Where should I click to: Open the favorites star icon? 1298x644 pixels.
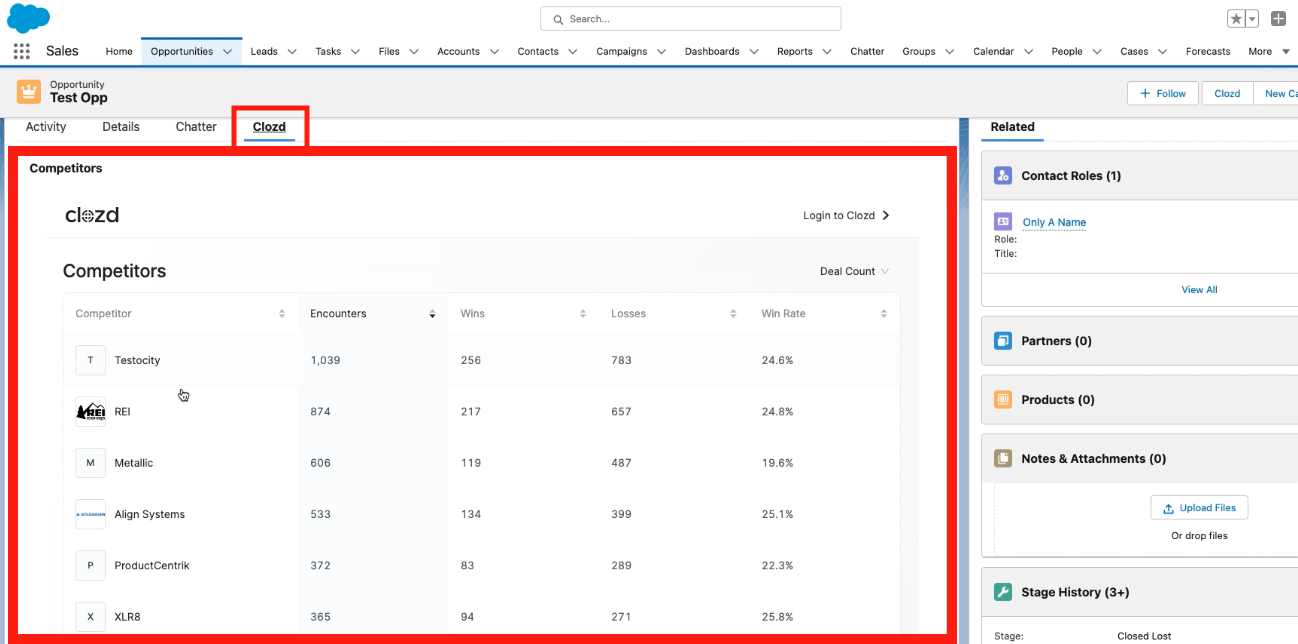pos(1236,19)
